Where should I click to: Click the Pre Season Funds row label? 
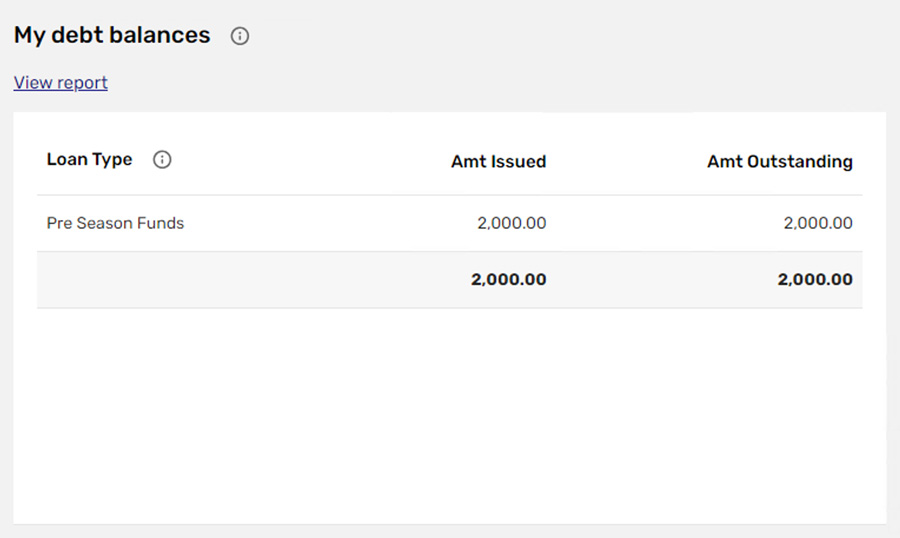[x=115, y=223]
